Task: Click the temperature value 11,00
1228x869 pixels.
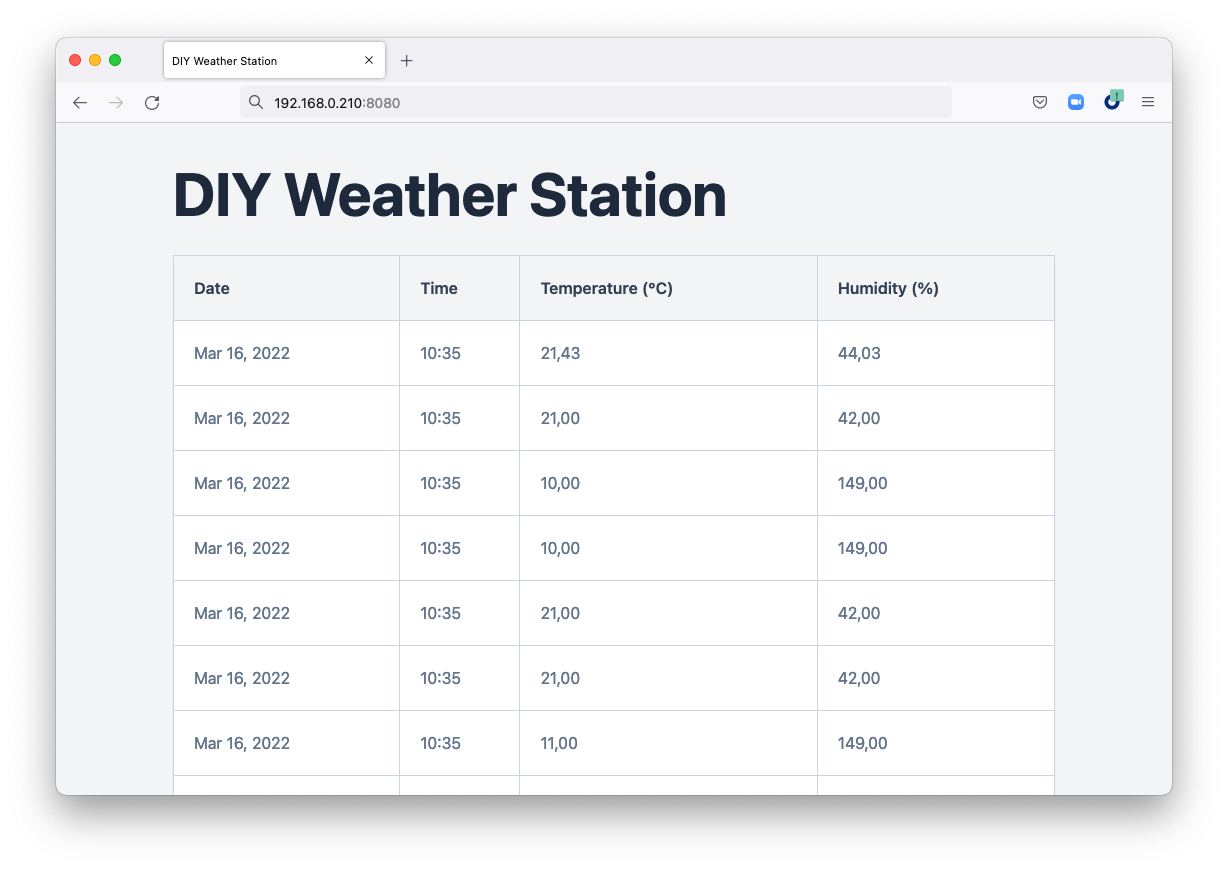Action: 559,743
